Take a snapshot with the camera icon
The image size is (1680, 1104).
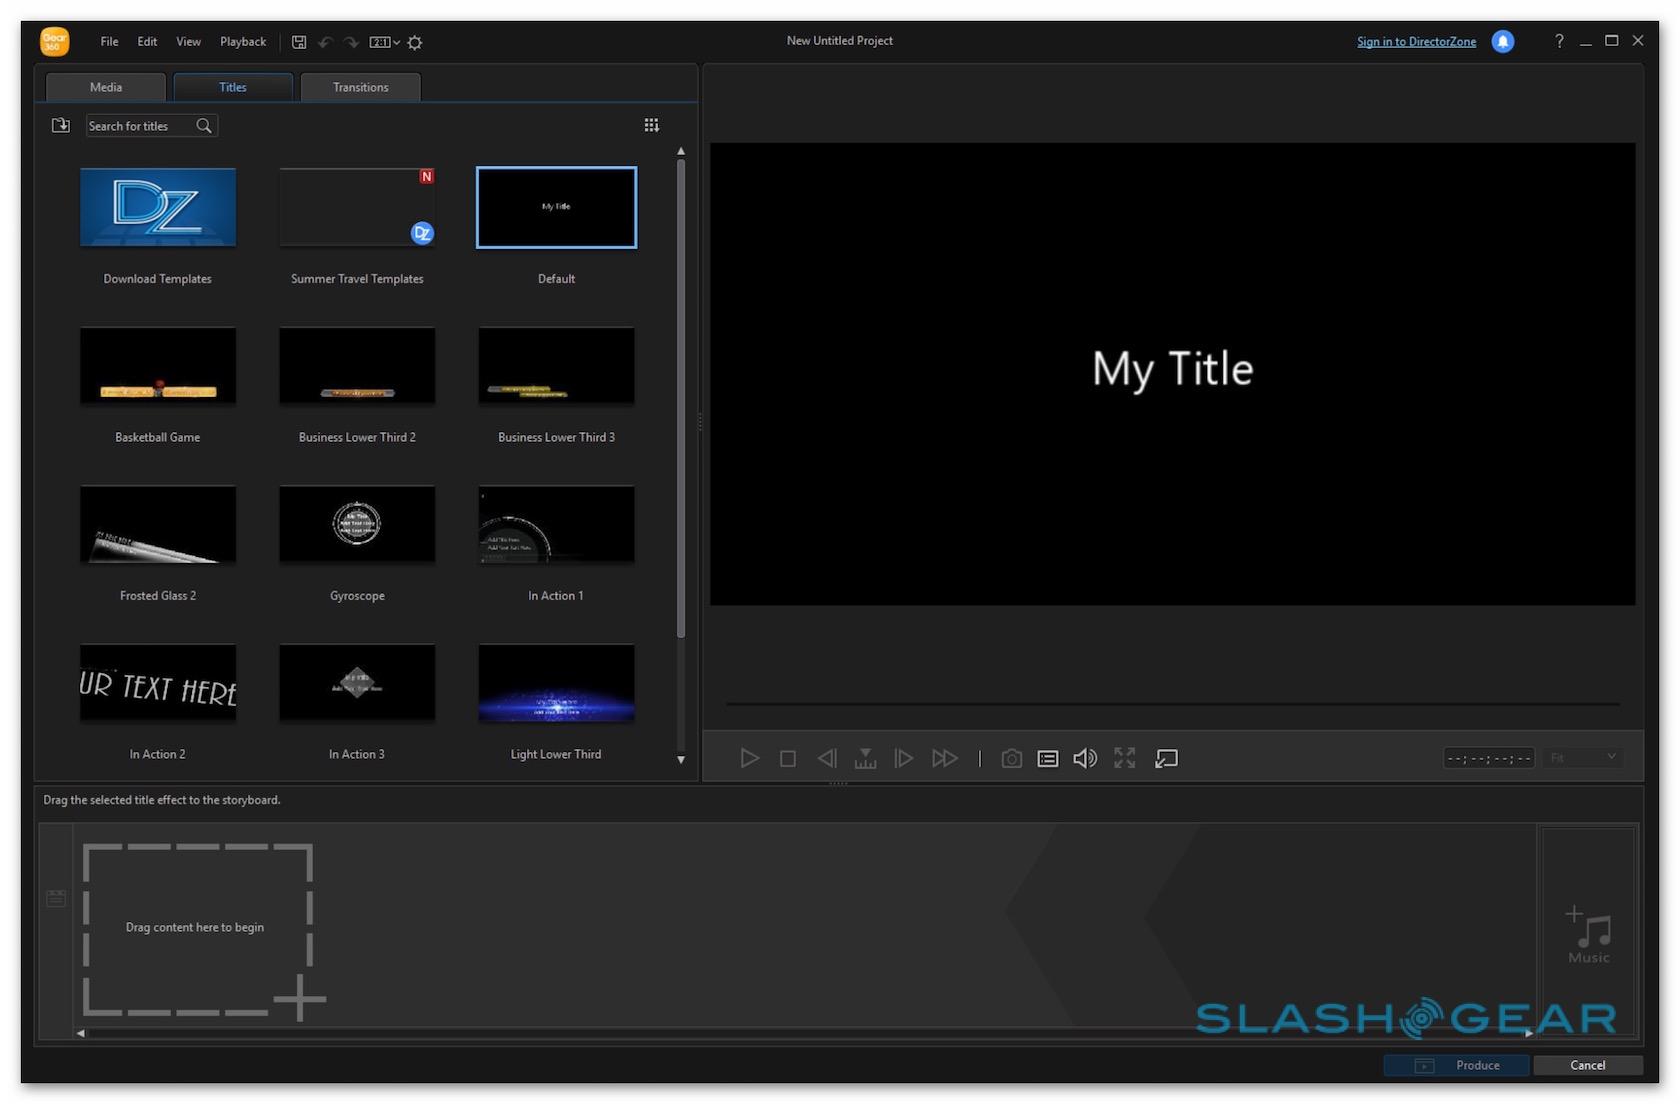[x=1011, y=759]
